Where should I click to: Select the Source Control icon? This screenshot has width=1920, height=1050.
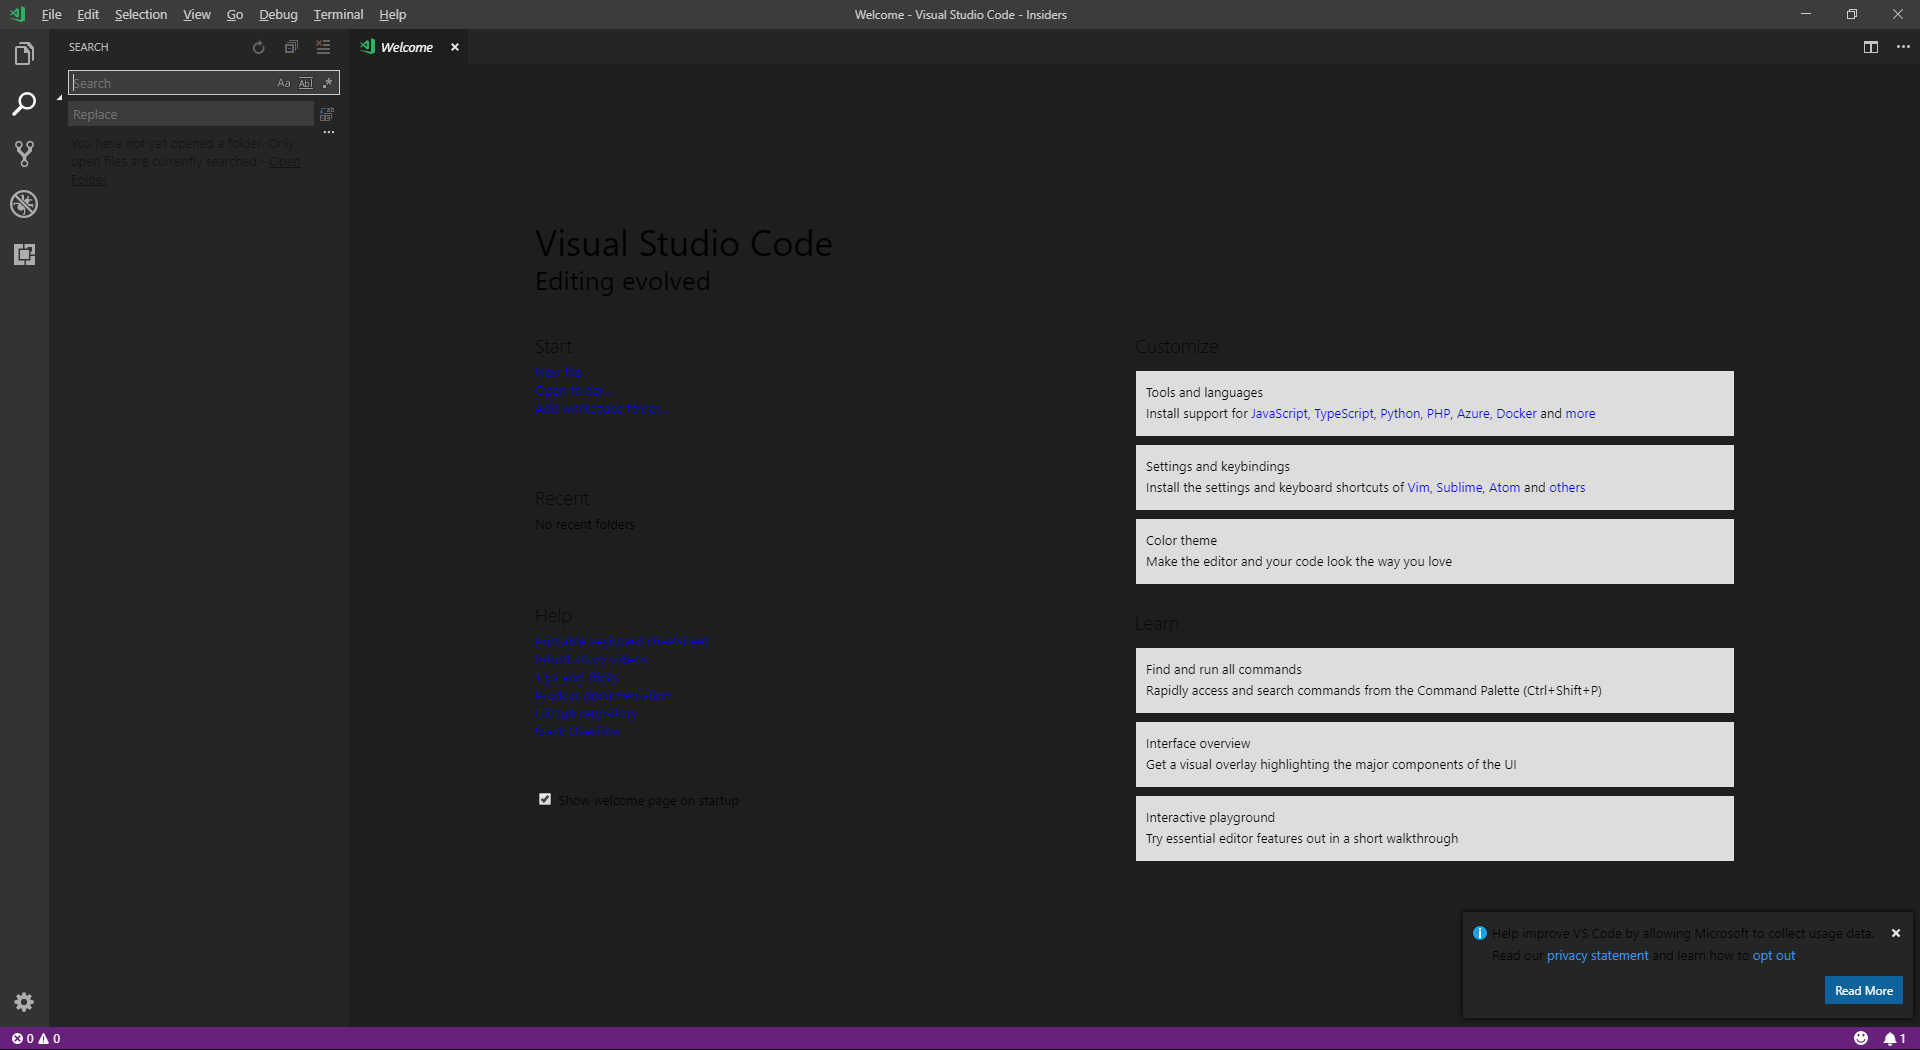click(24, 153)
